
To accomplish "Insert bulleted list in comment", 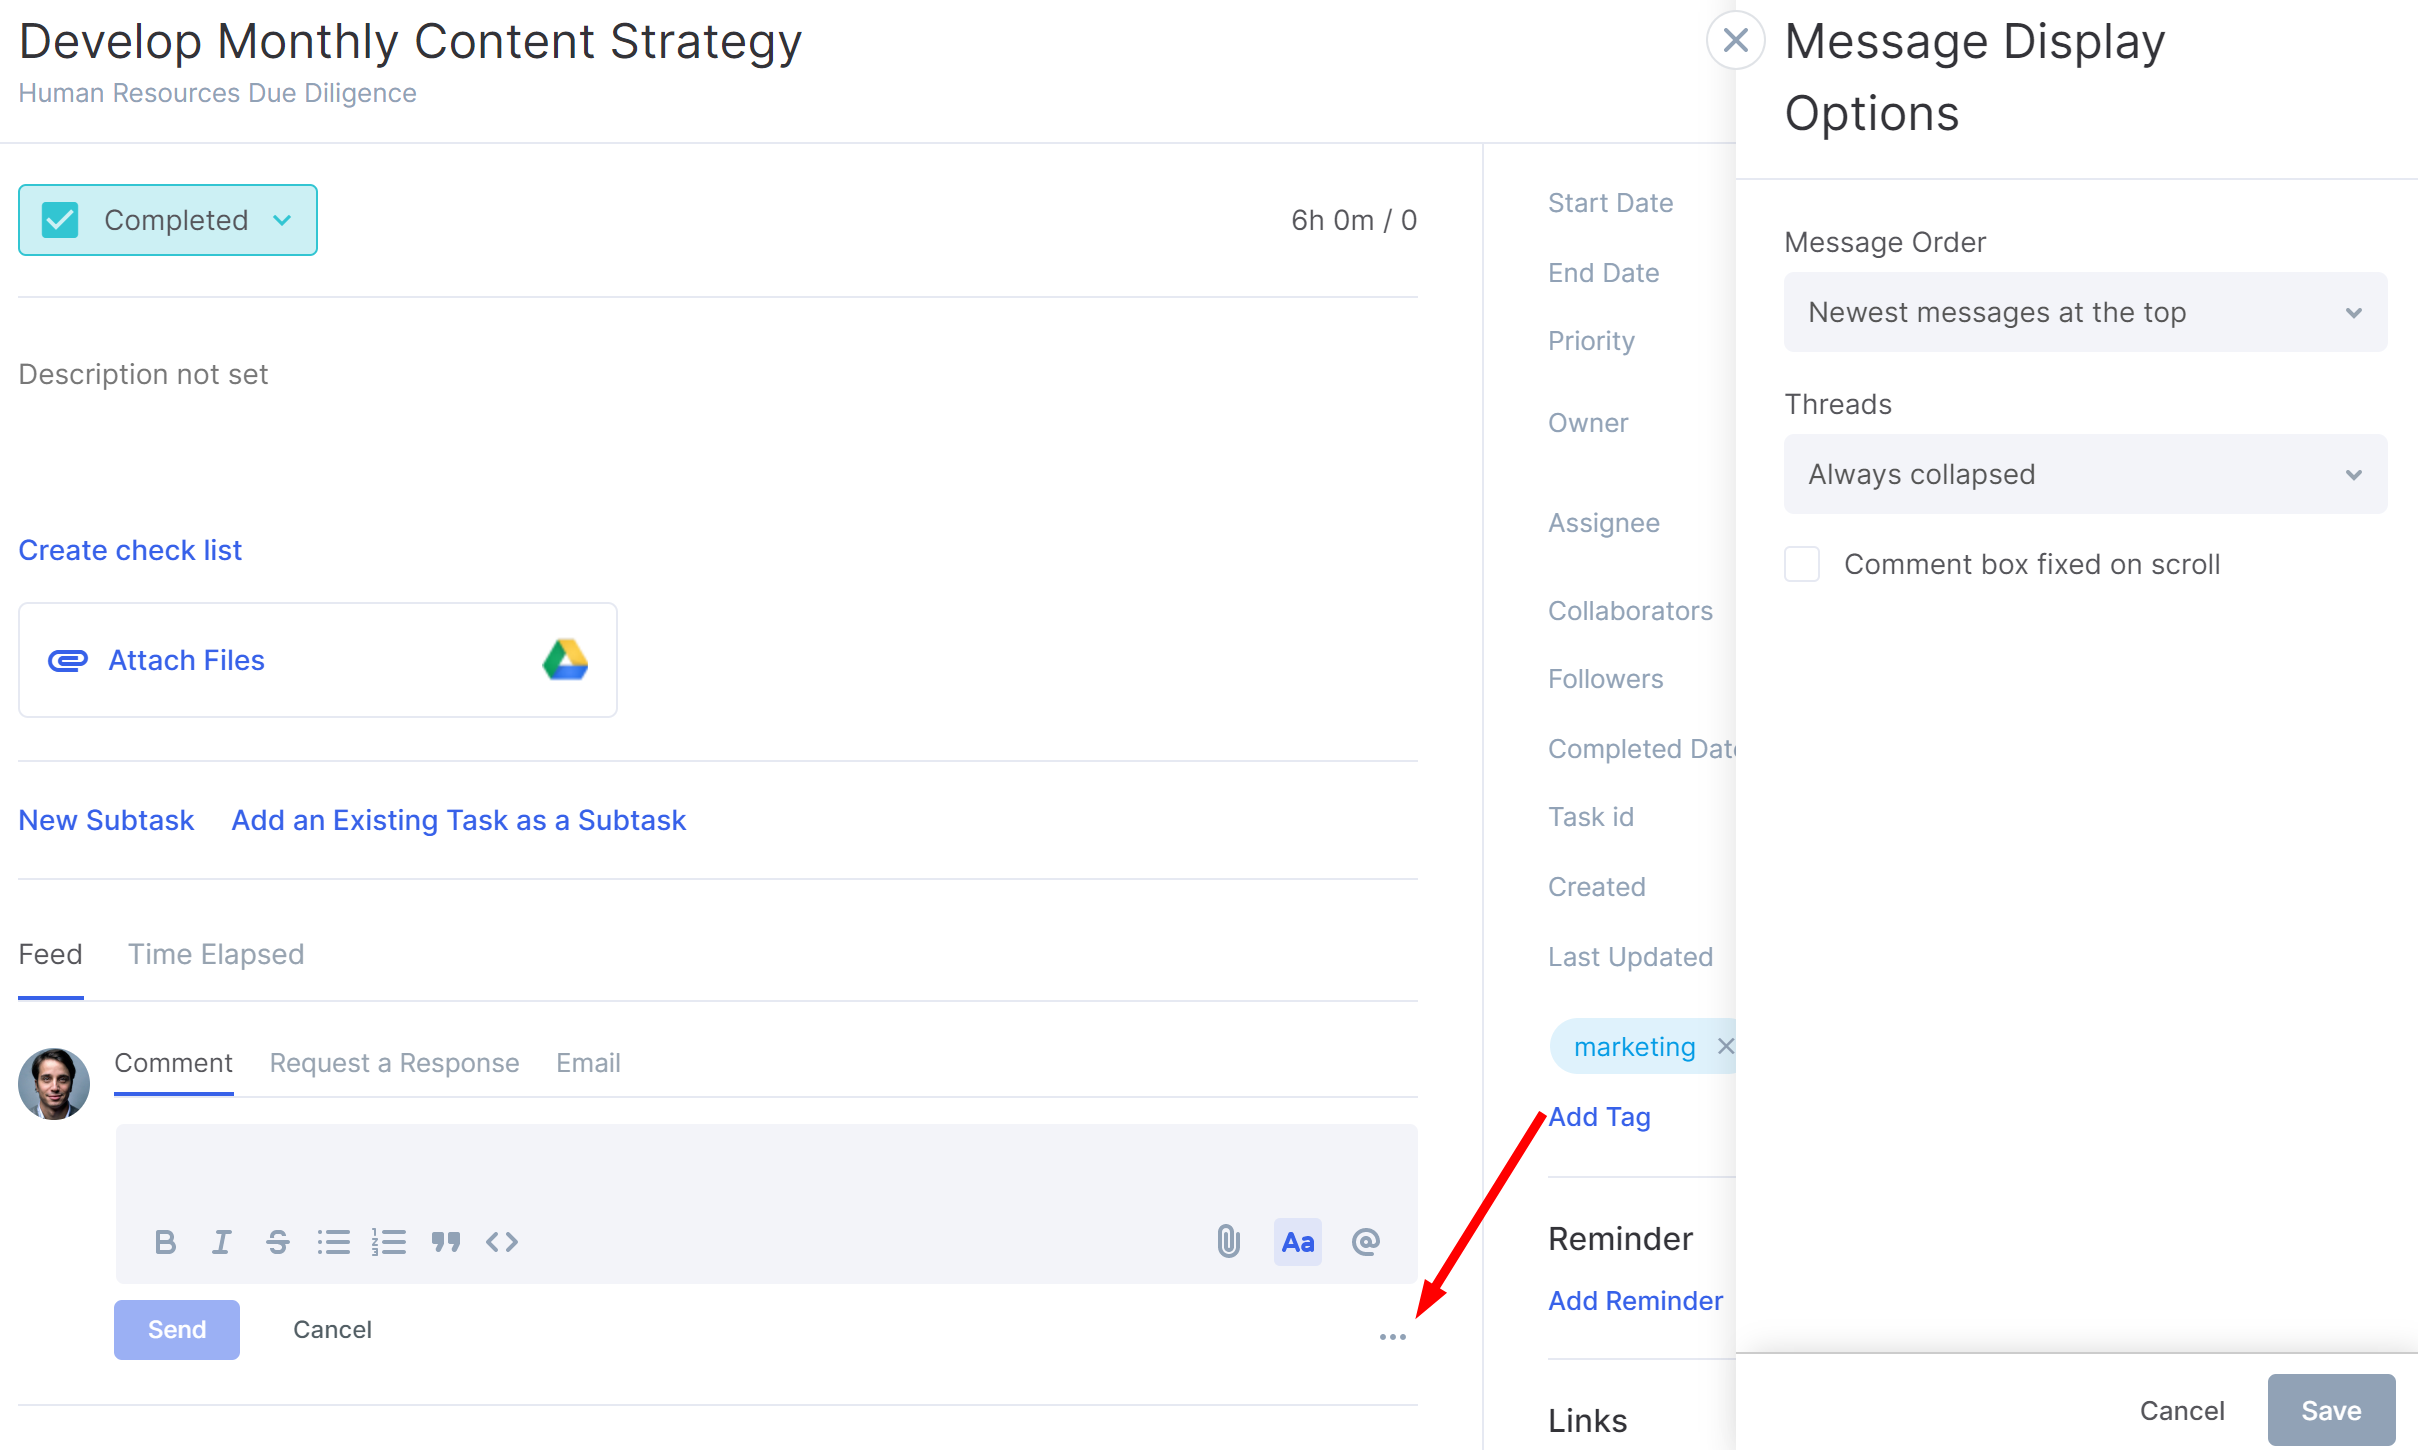I will click(x=334, y=1242).
